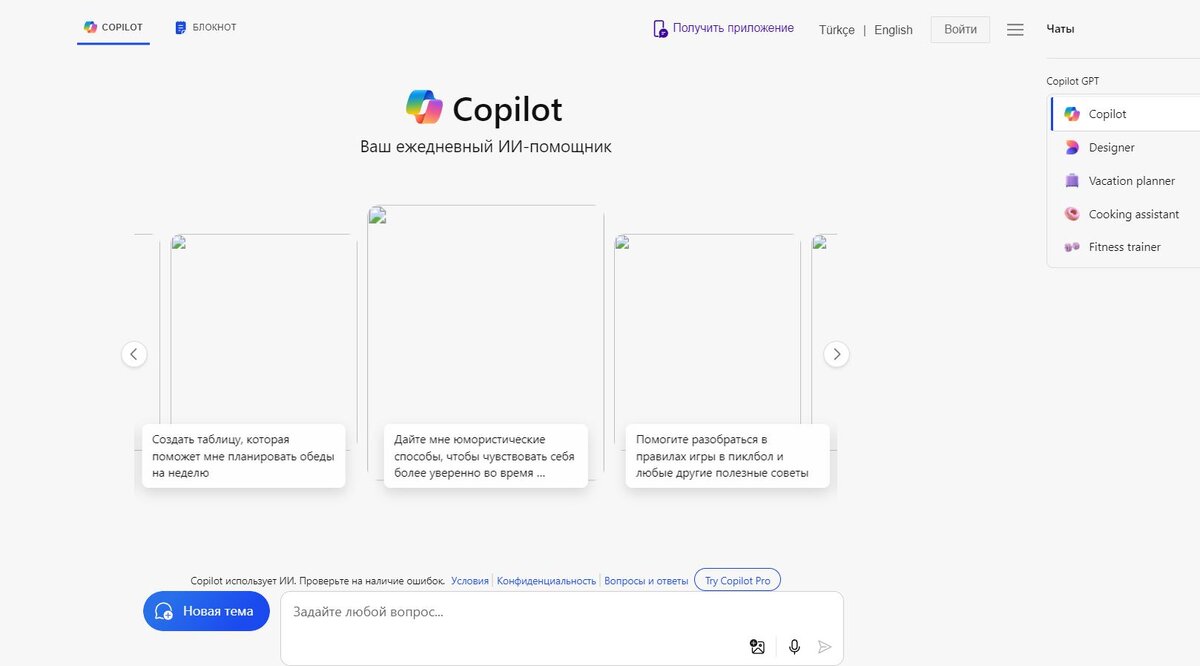Click the Блокнот tab's notebook icon
This screenshot has height=666, width=1200.
click(x=180, y=28)
